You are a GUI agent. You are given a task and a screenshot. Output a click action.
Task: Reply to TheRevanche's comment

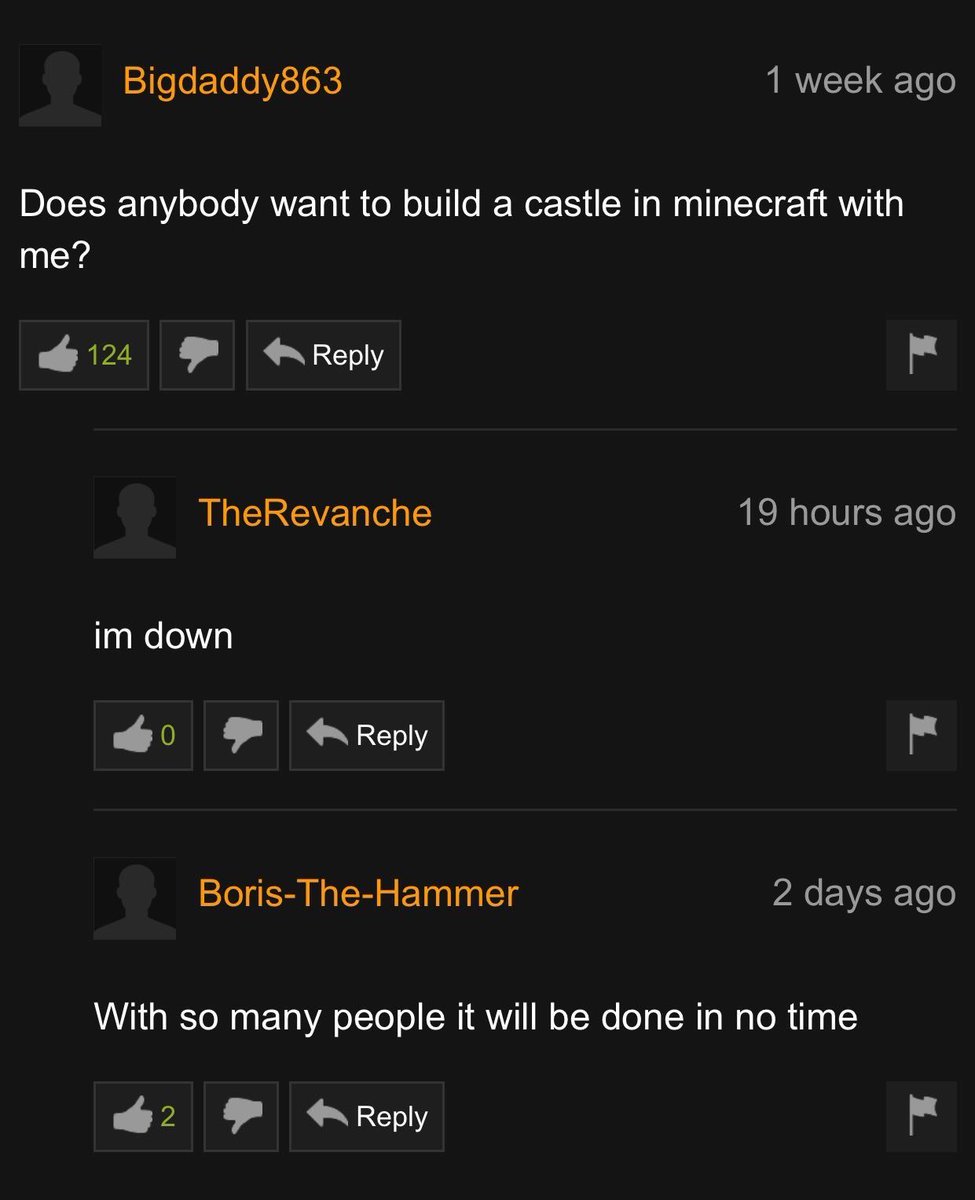367,735
